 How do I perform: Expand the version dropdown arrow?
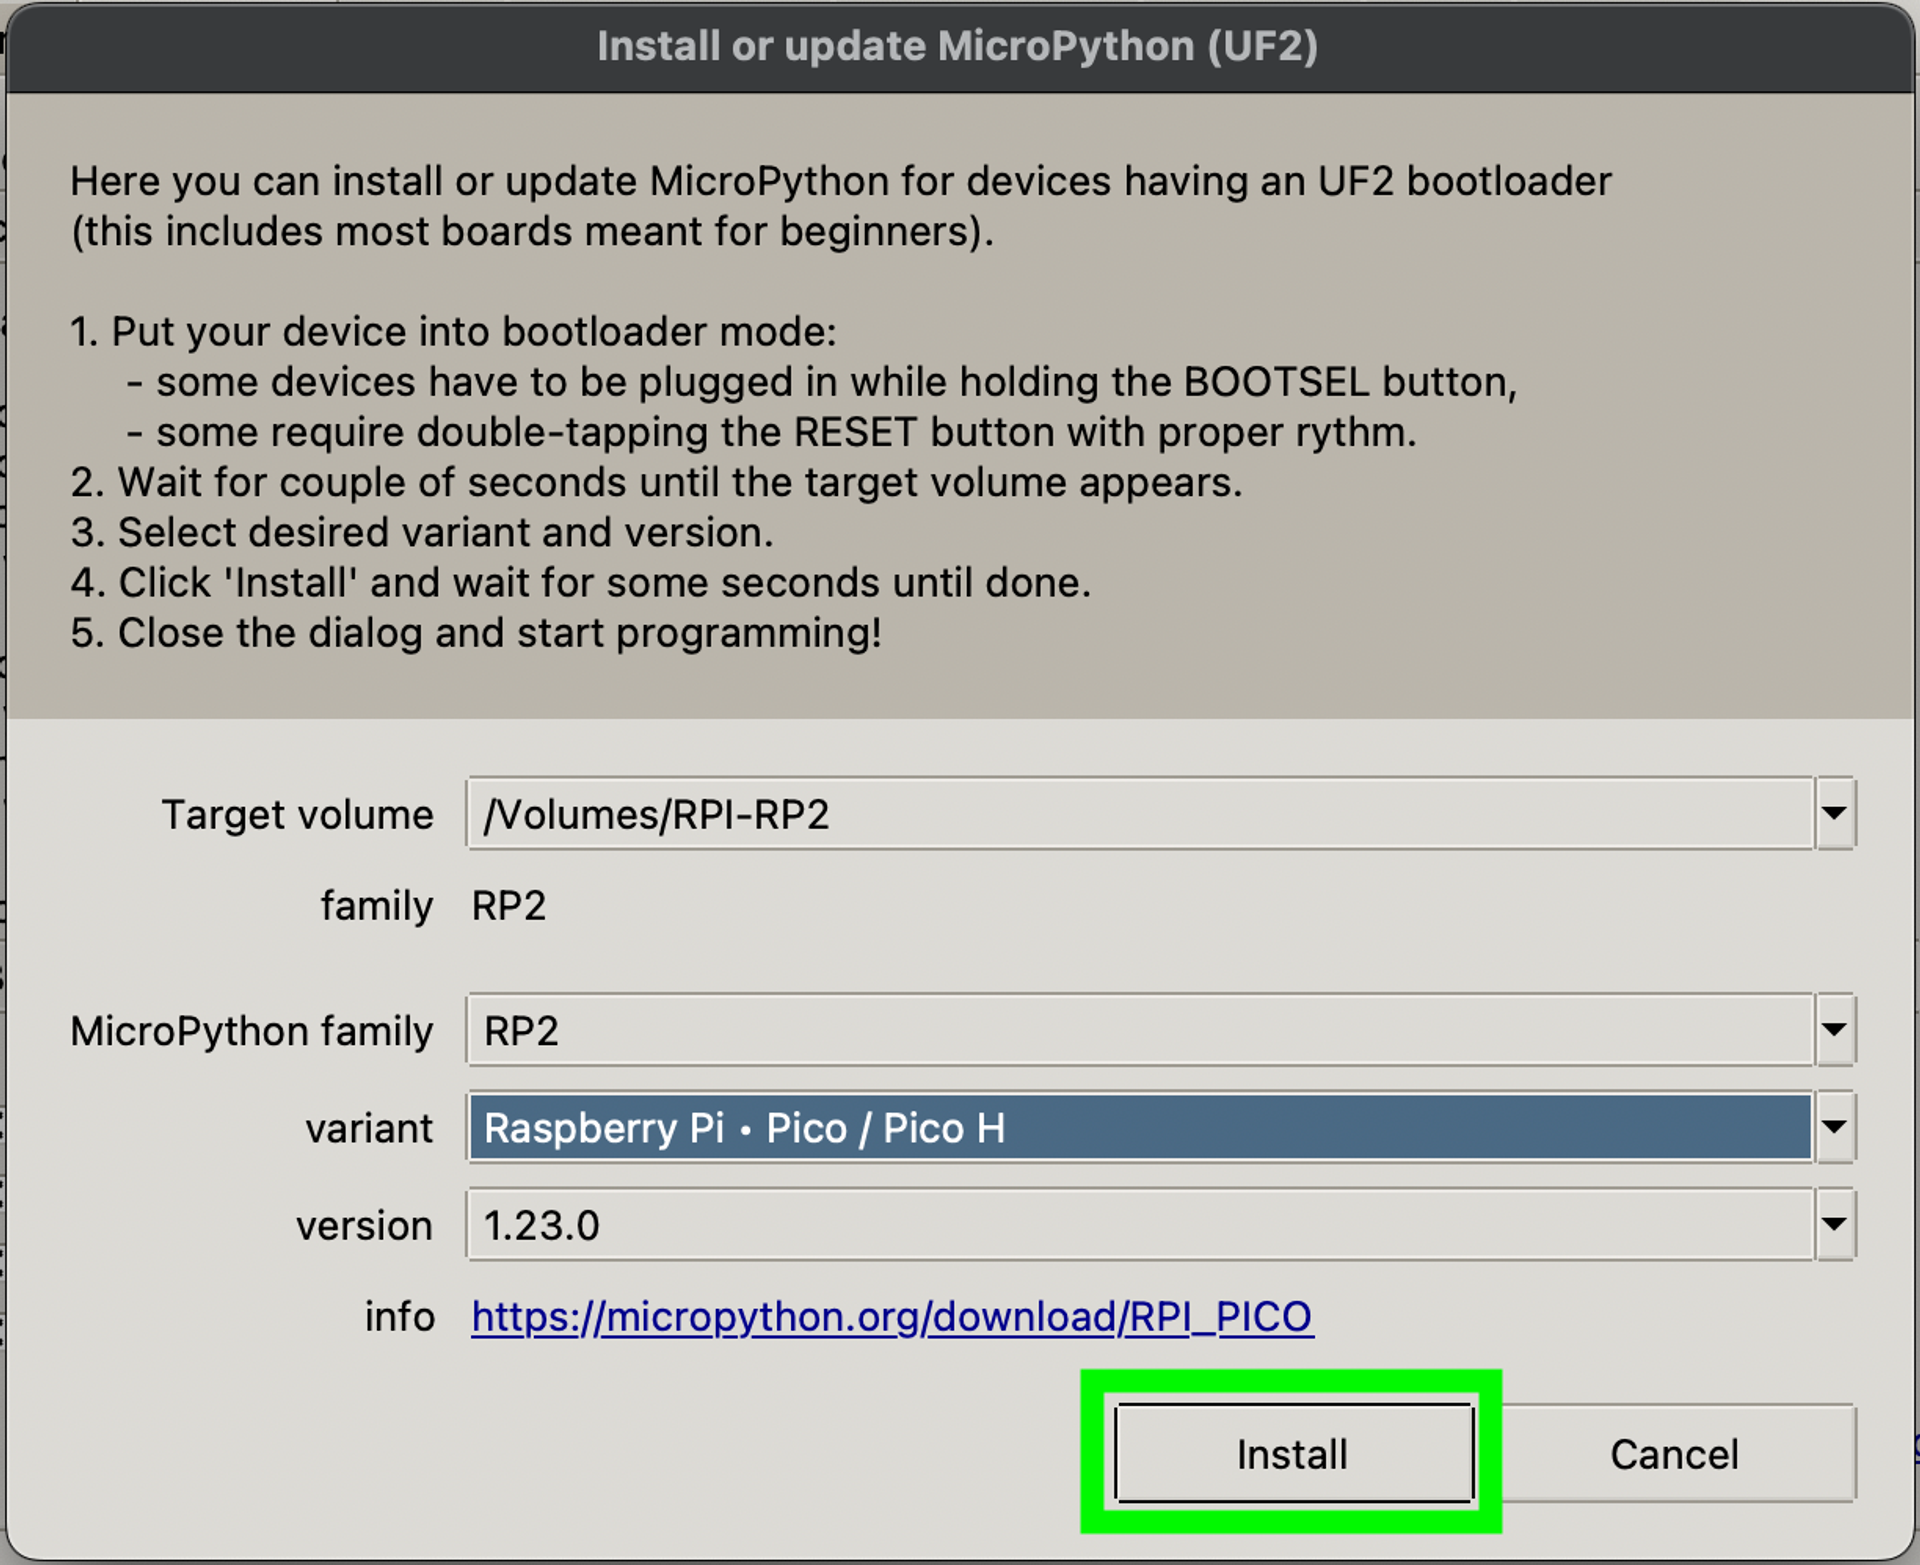pyautogui.click(x=1834, y=1224)
